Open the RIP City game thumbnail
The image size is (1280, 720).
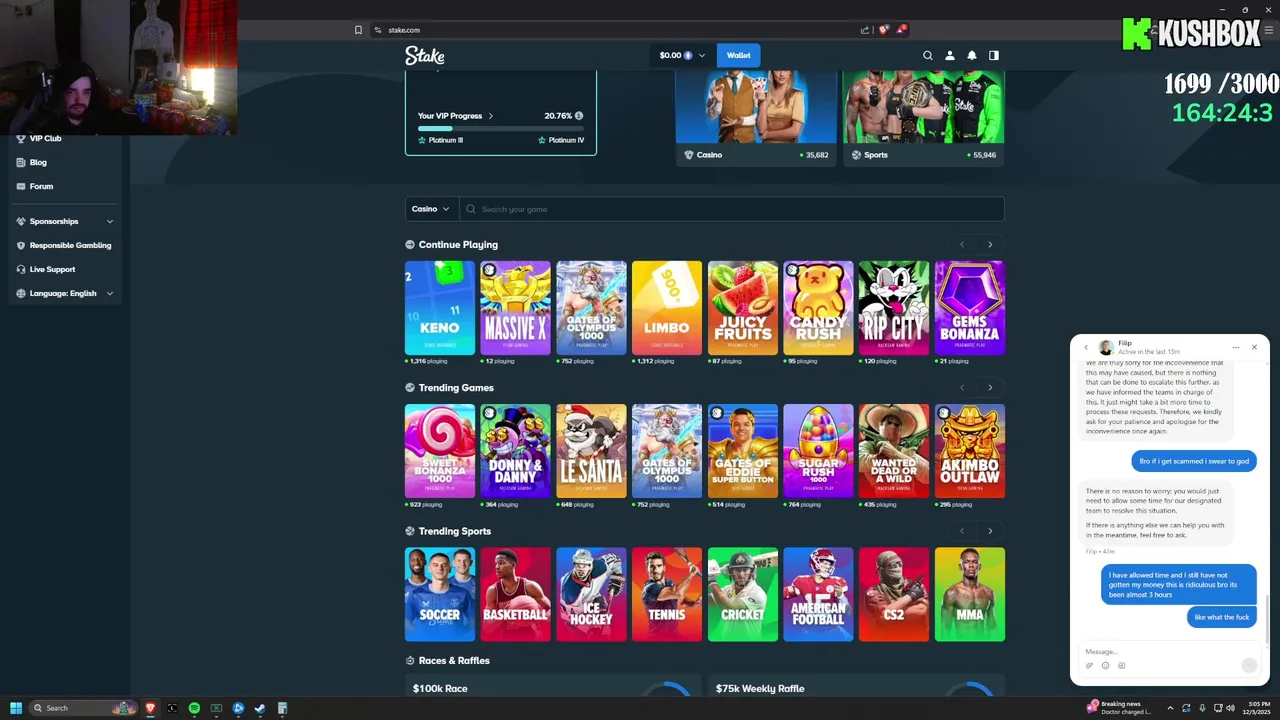(894, 308)
